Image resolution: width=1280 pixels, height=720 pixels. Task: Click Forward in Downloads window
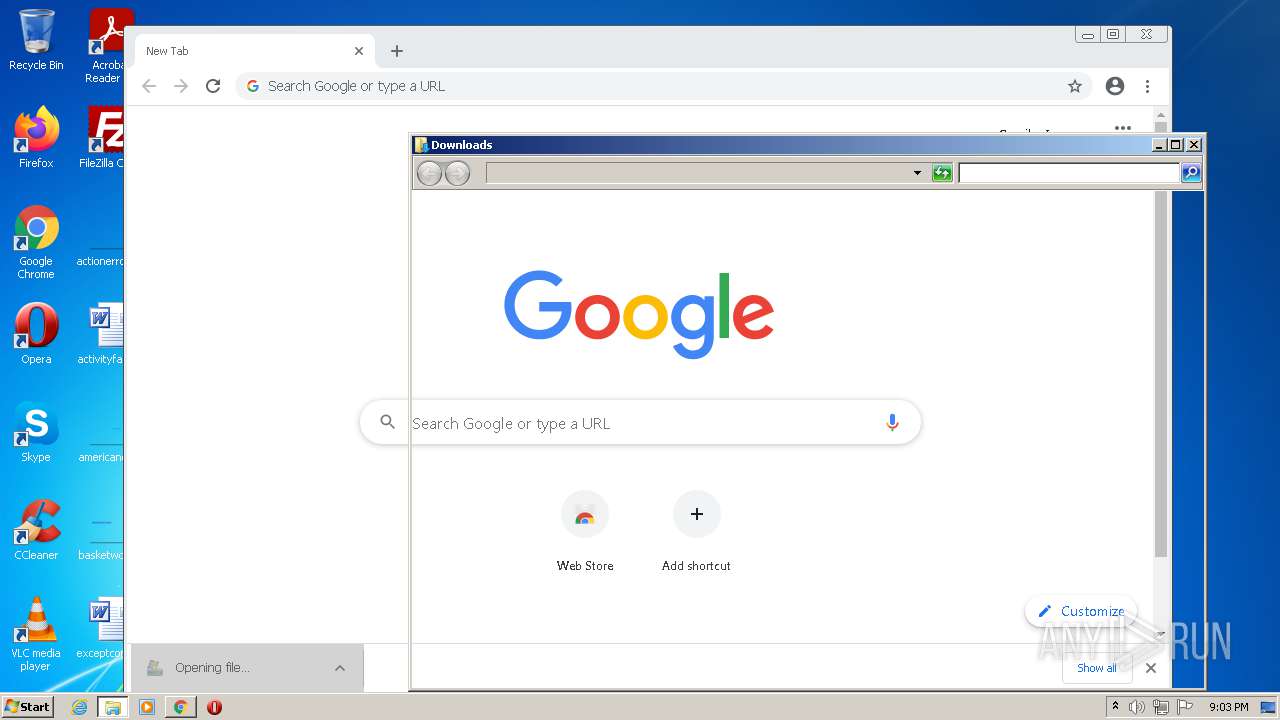(x=457, y=174)
